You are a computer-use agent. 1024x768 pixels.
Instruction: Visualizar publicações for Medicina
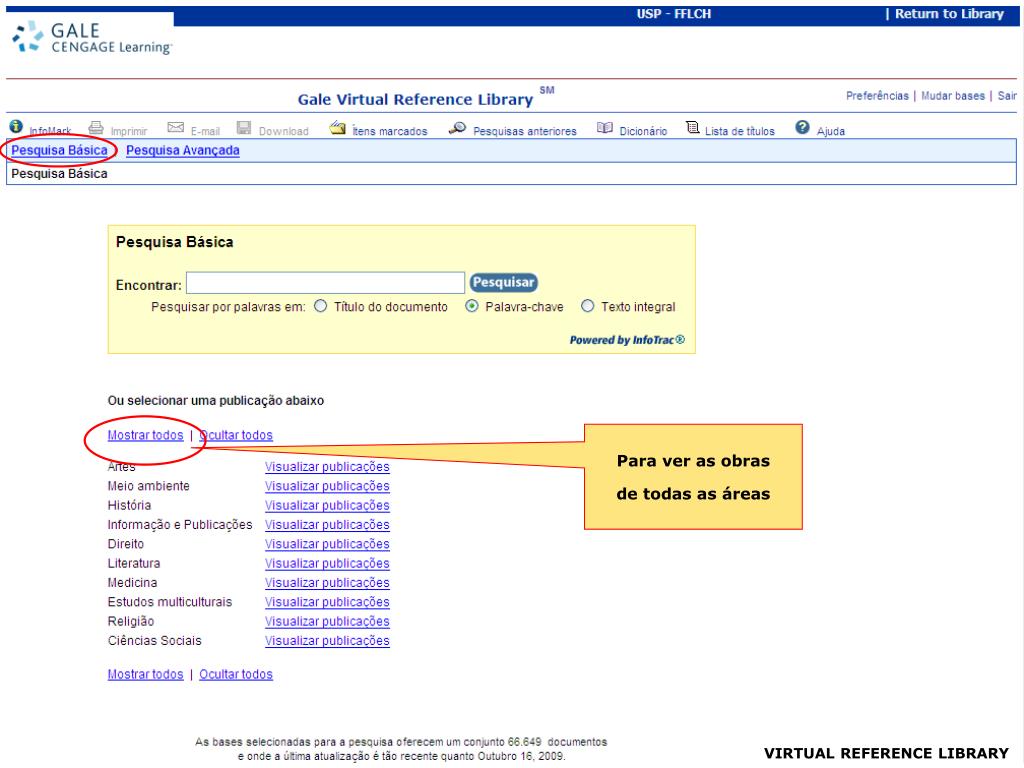tap(327, 583)
